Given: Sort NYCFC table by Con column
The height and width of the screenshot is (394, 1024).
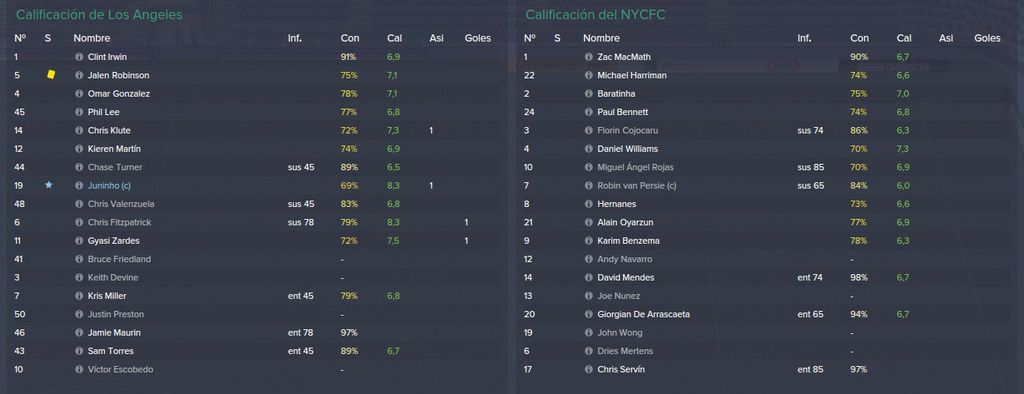Looking at the screenshot, I should 859,39.
